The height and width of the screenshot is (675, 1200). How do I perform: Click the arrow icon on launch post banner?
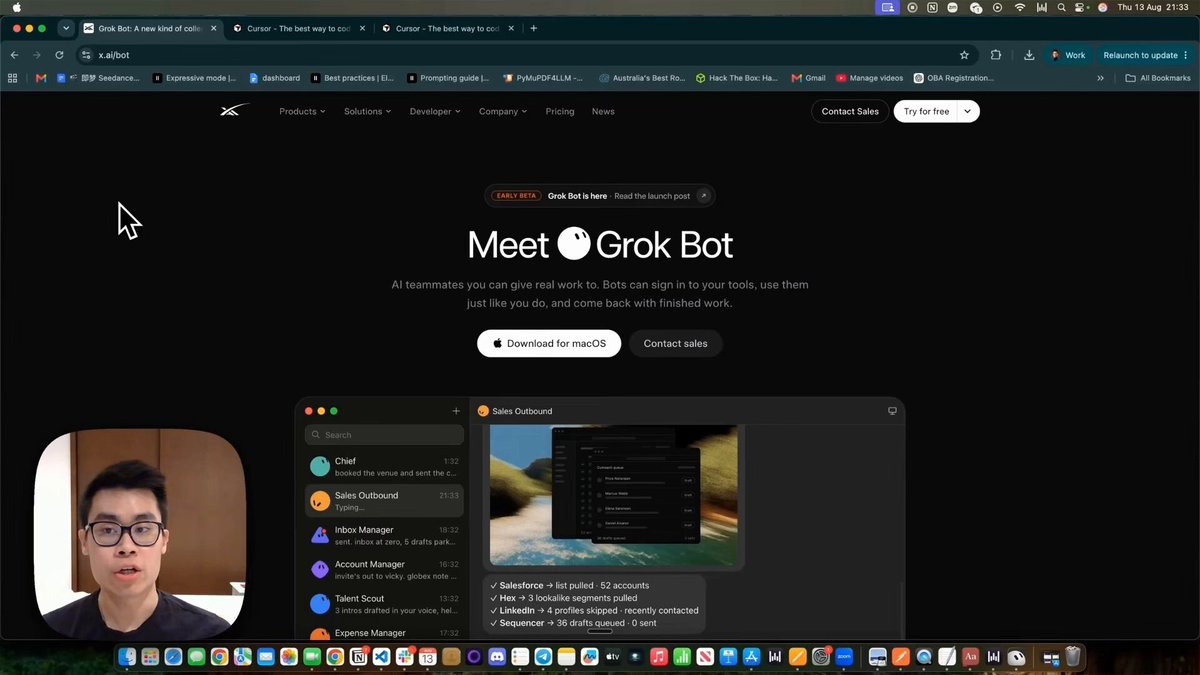(x=703, y=196)
